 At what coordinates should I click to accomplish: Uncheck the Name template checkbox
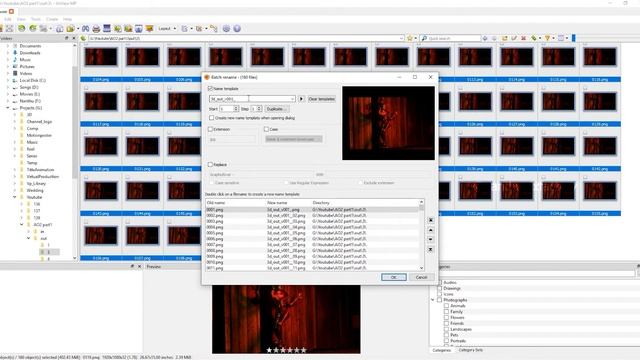point(210,88)
